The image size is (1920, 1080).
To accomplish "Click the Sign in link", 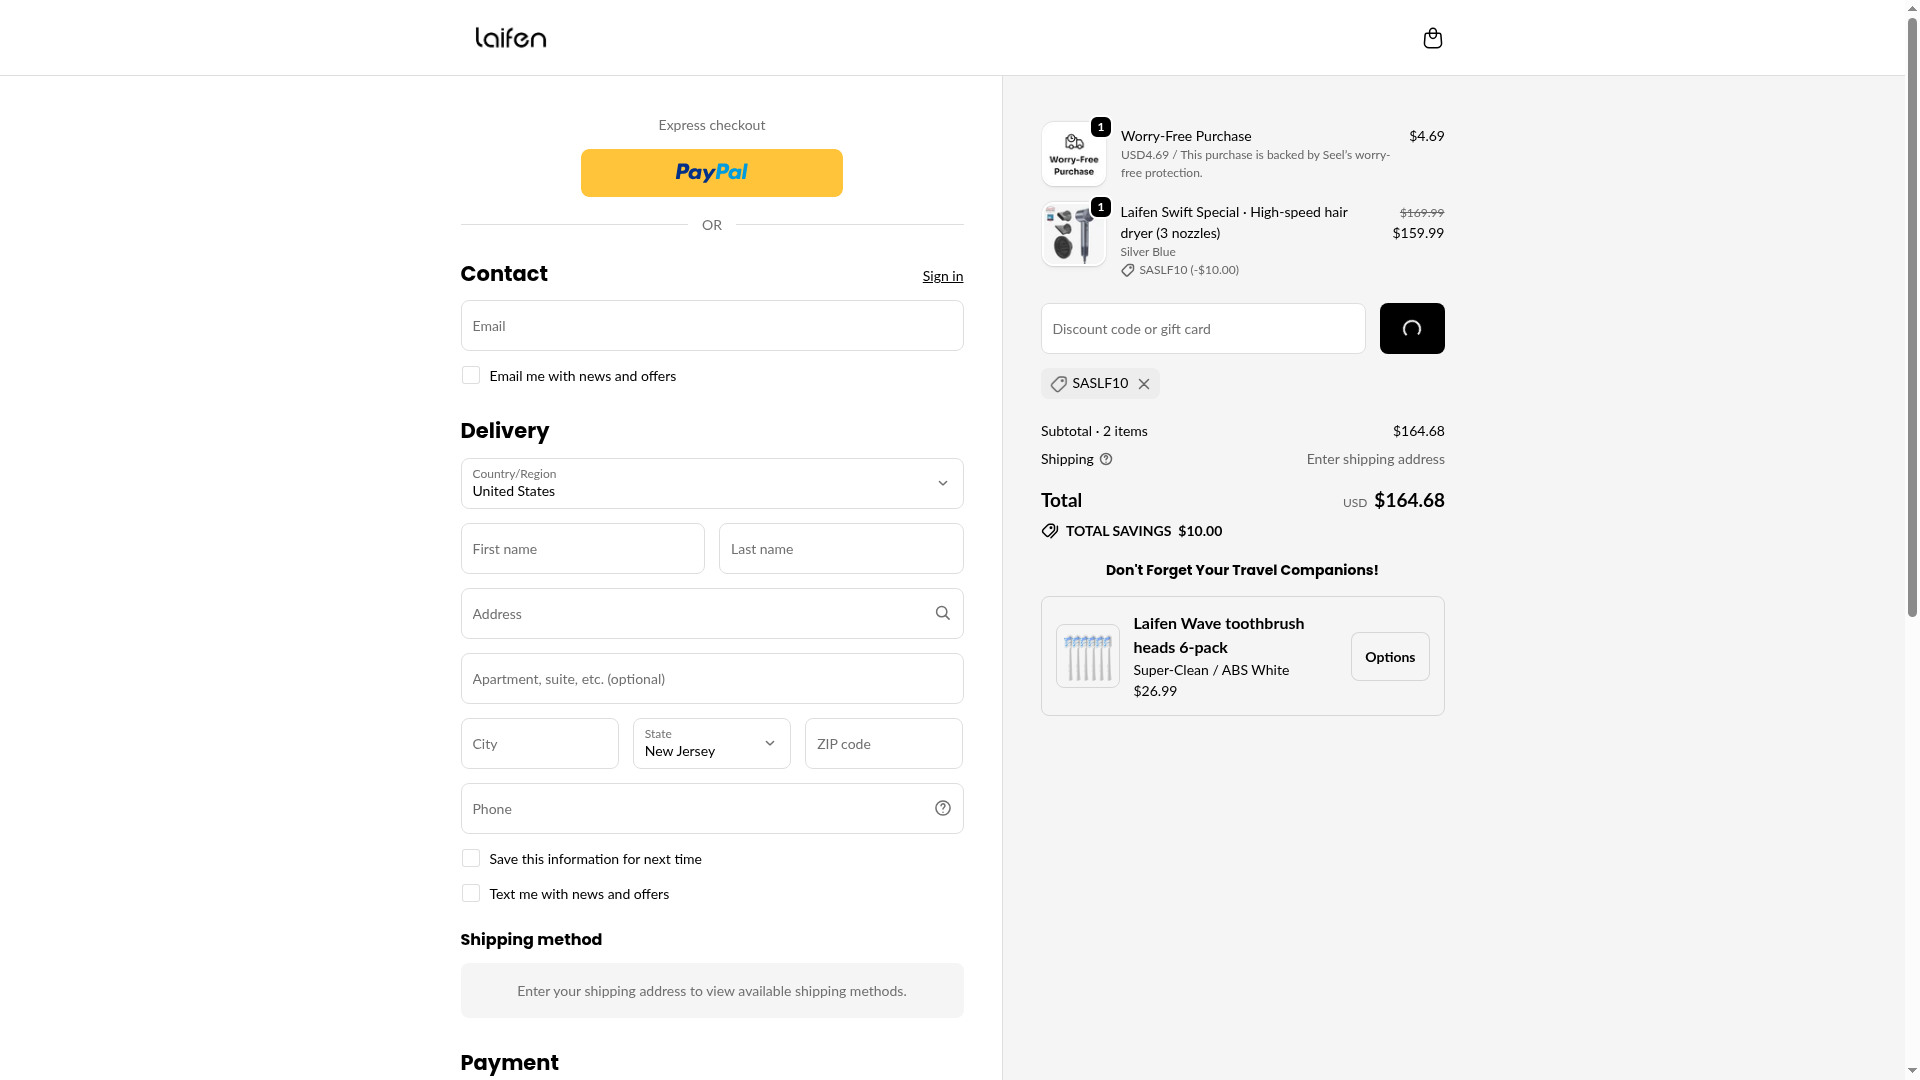I will click(942, 276).
